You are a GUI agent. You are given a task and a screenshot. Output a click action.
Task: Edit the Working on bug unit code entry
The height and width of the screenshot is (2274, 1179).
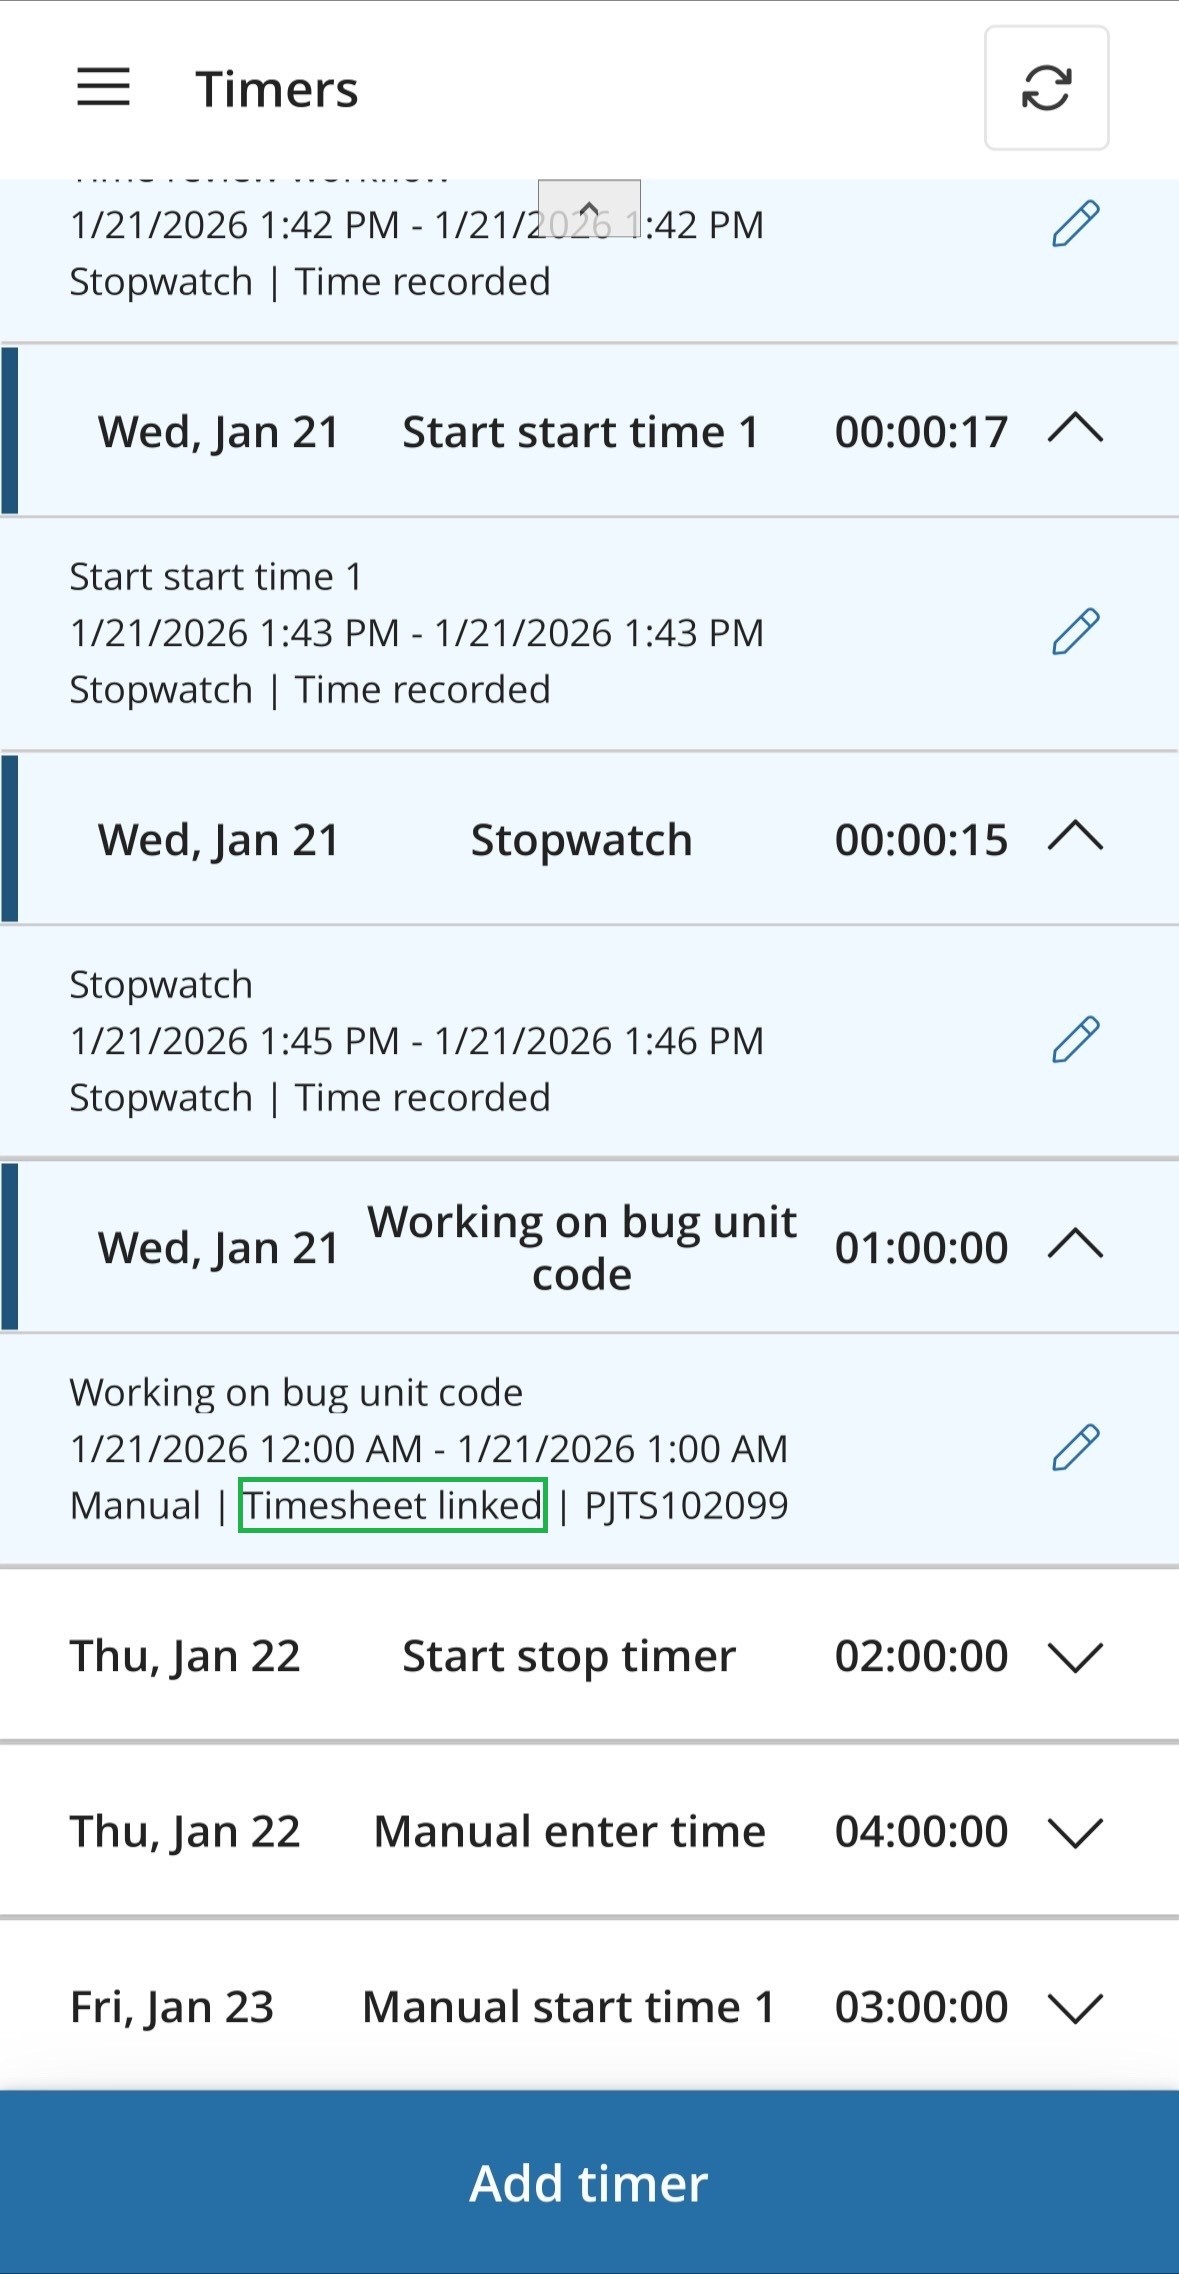(x=1075, y=1448)
